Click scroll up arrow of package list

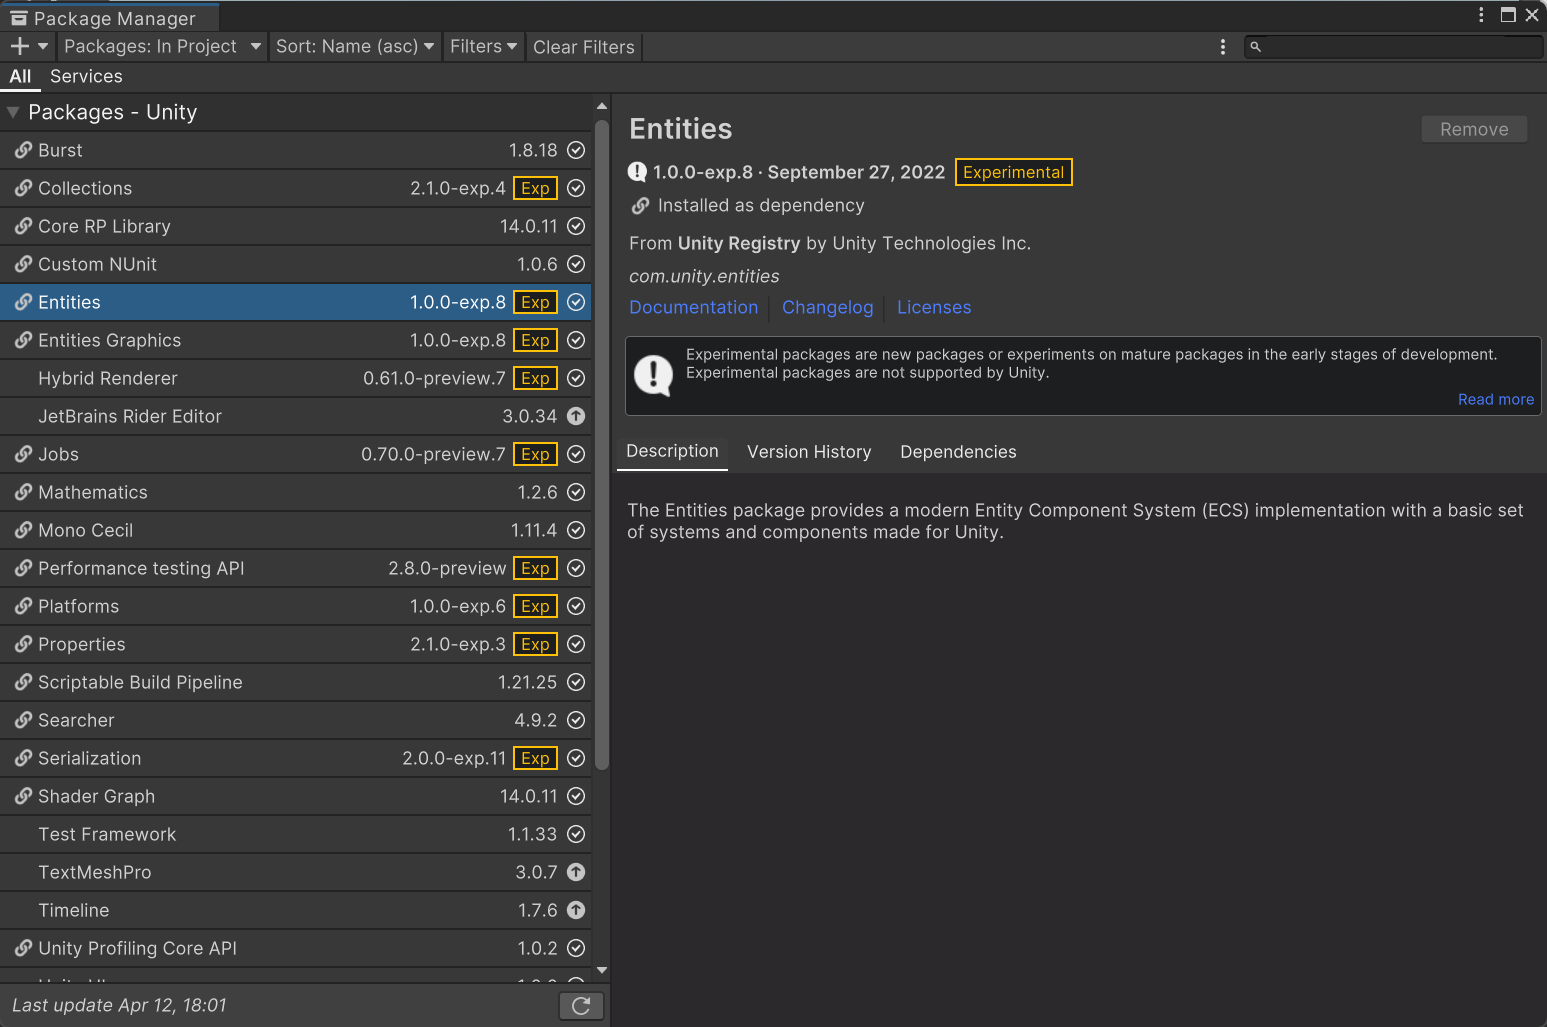point(601,106)
